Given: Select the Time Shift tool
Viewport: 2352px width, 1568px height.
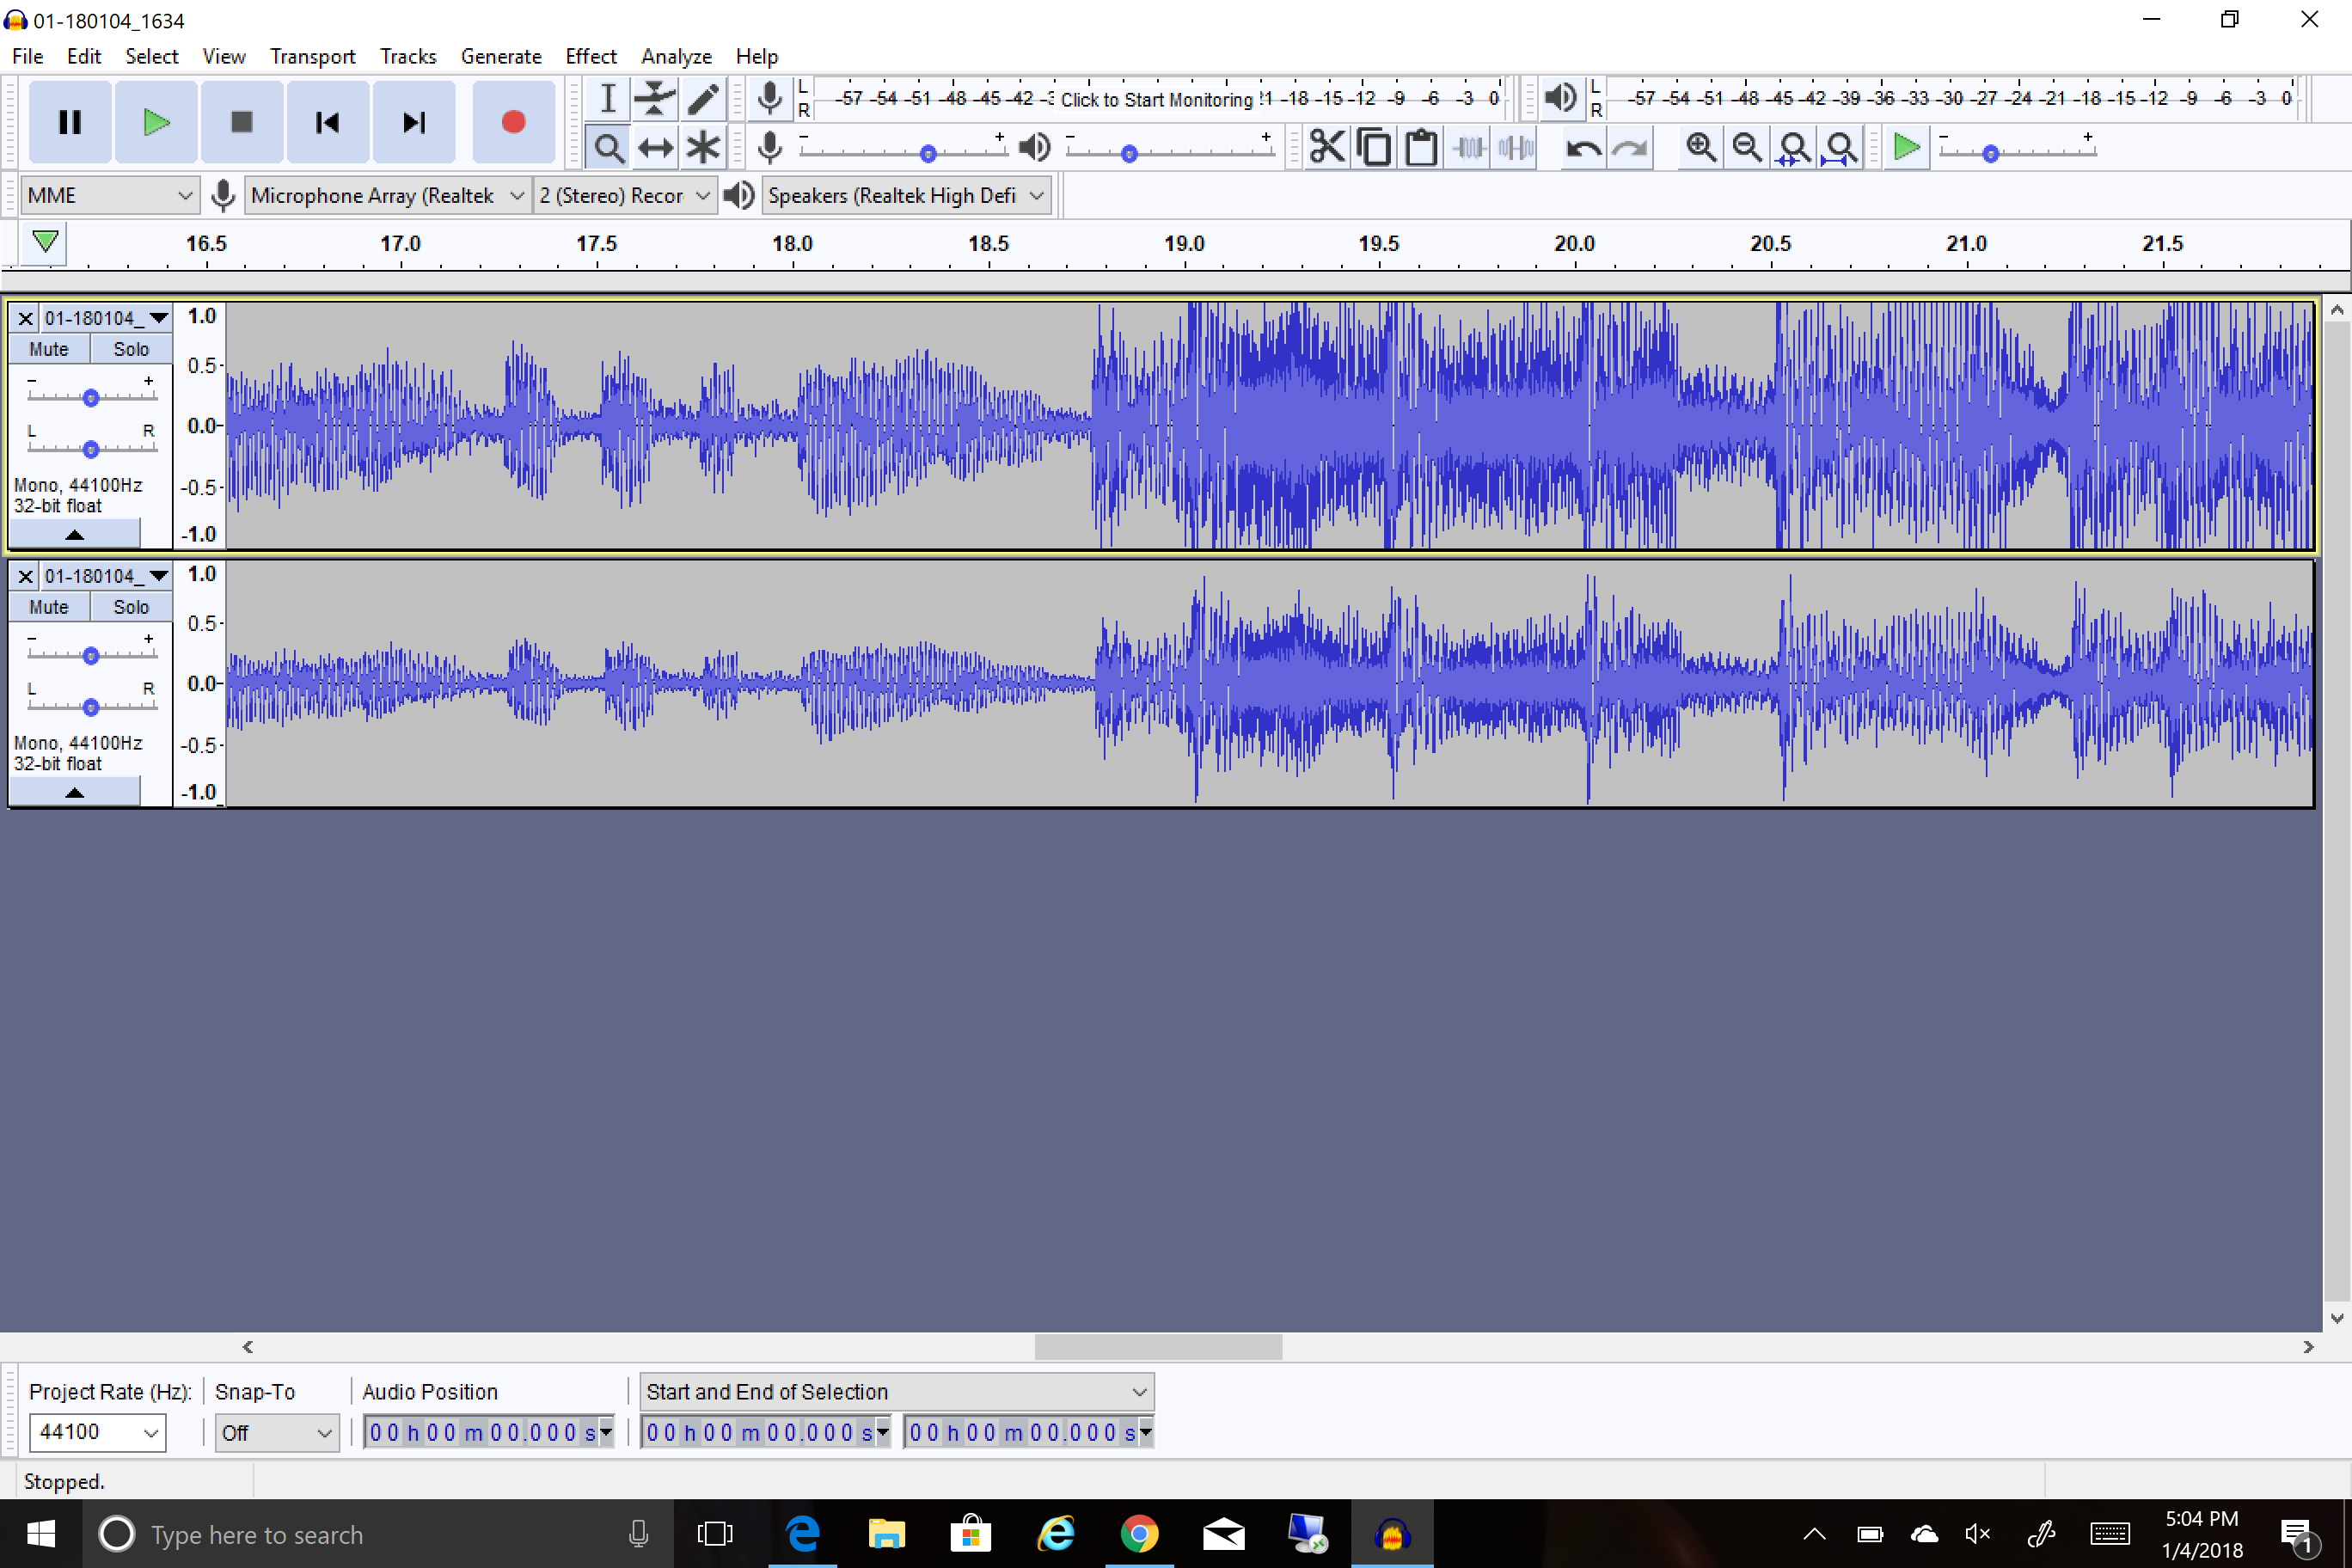Looking at the screenshot, I should point(655,148).
